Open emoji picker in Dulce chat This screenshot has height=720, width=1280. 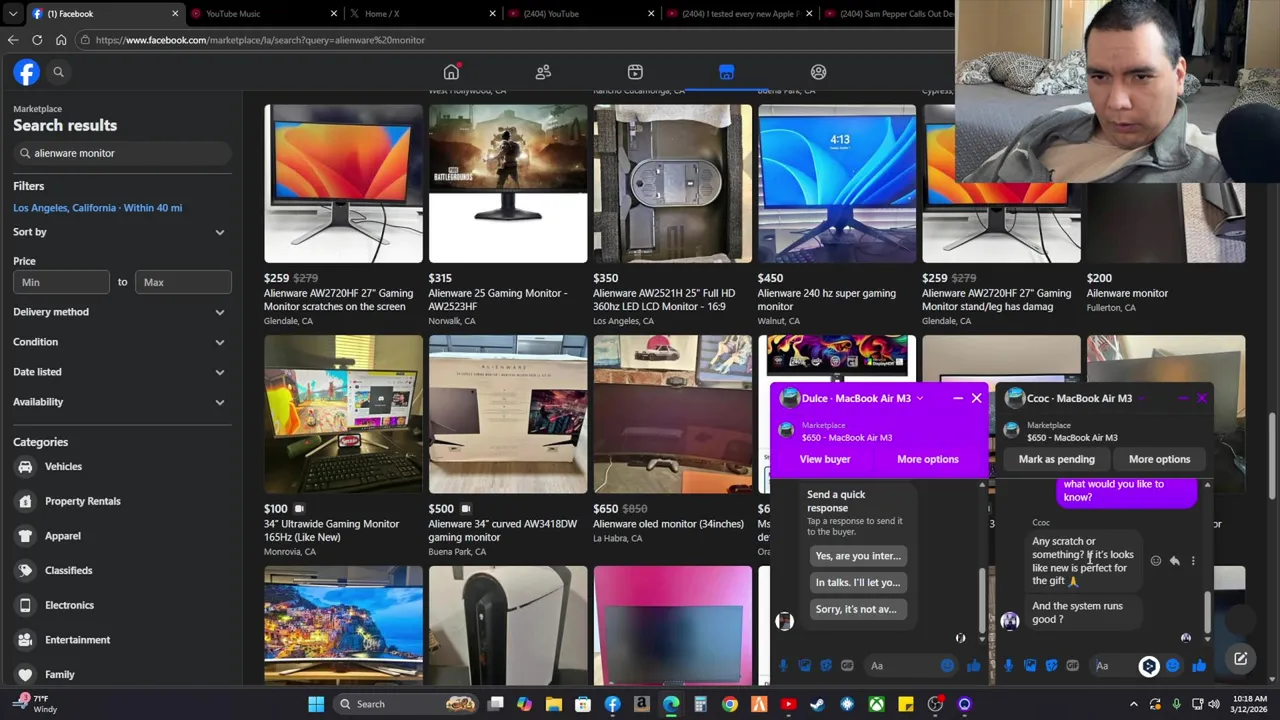(947, 666)
